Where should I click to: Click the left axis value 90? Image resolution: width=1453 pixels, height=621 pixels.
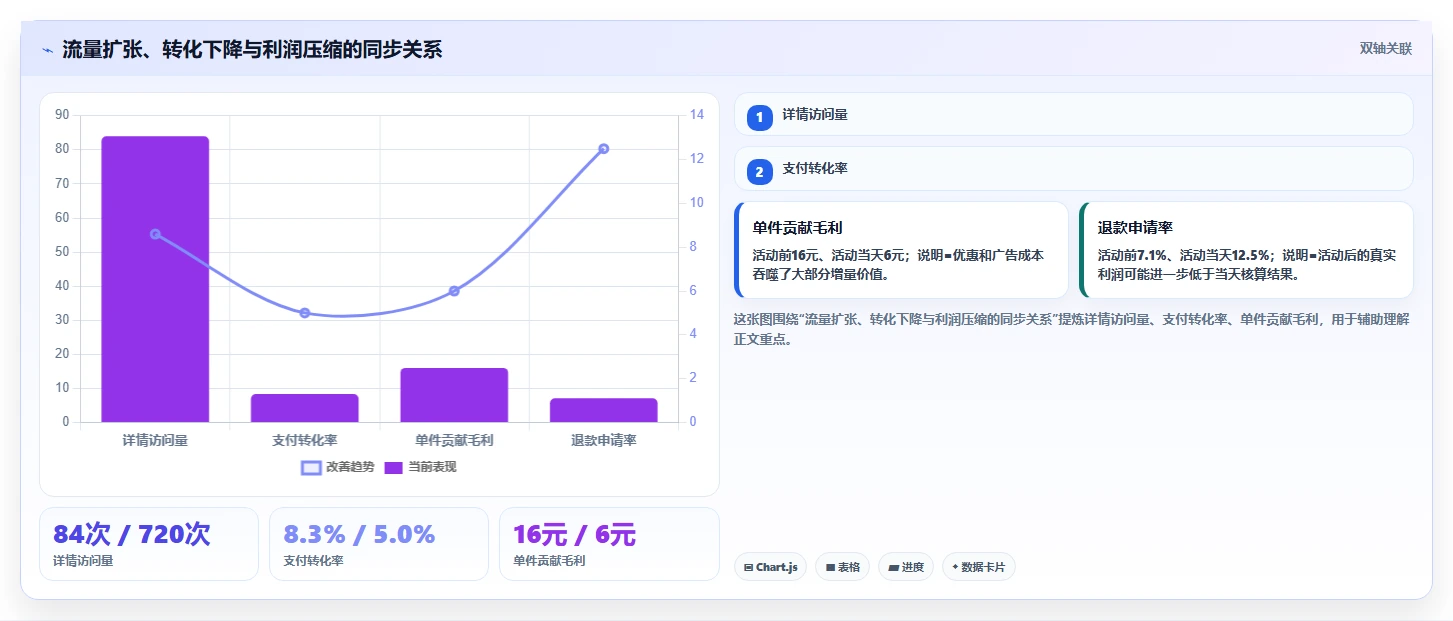pos(62,115)
